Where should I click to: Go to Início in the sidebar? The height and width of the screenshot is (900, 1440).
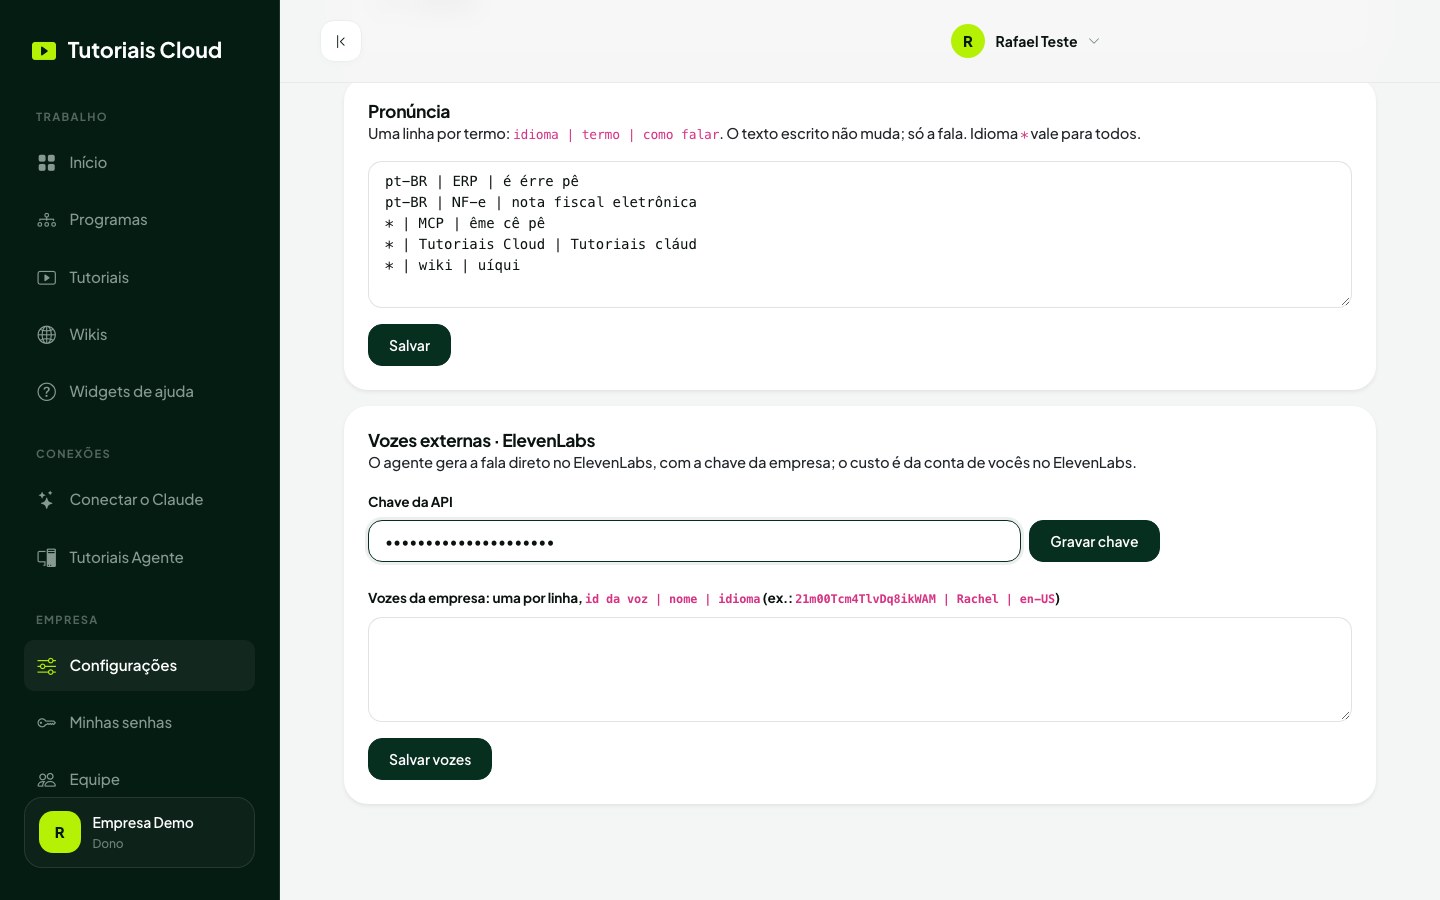[139, 163]
